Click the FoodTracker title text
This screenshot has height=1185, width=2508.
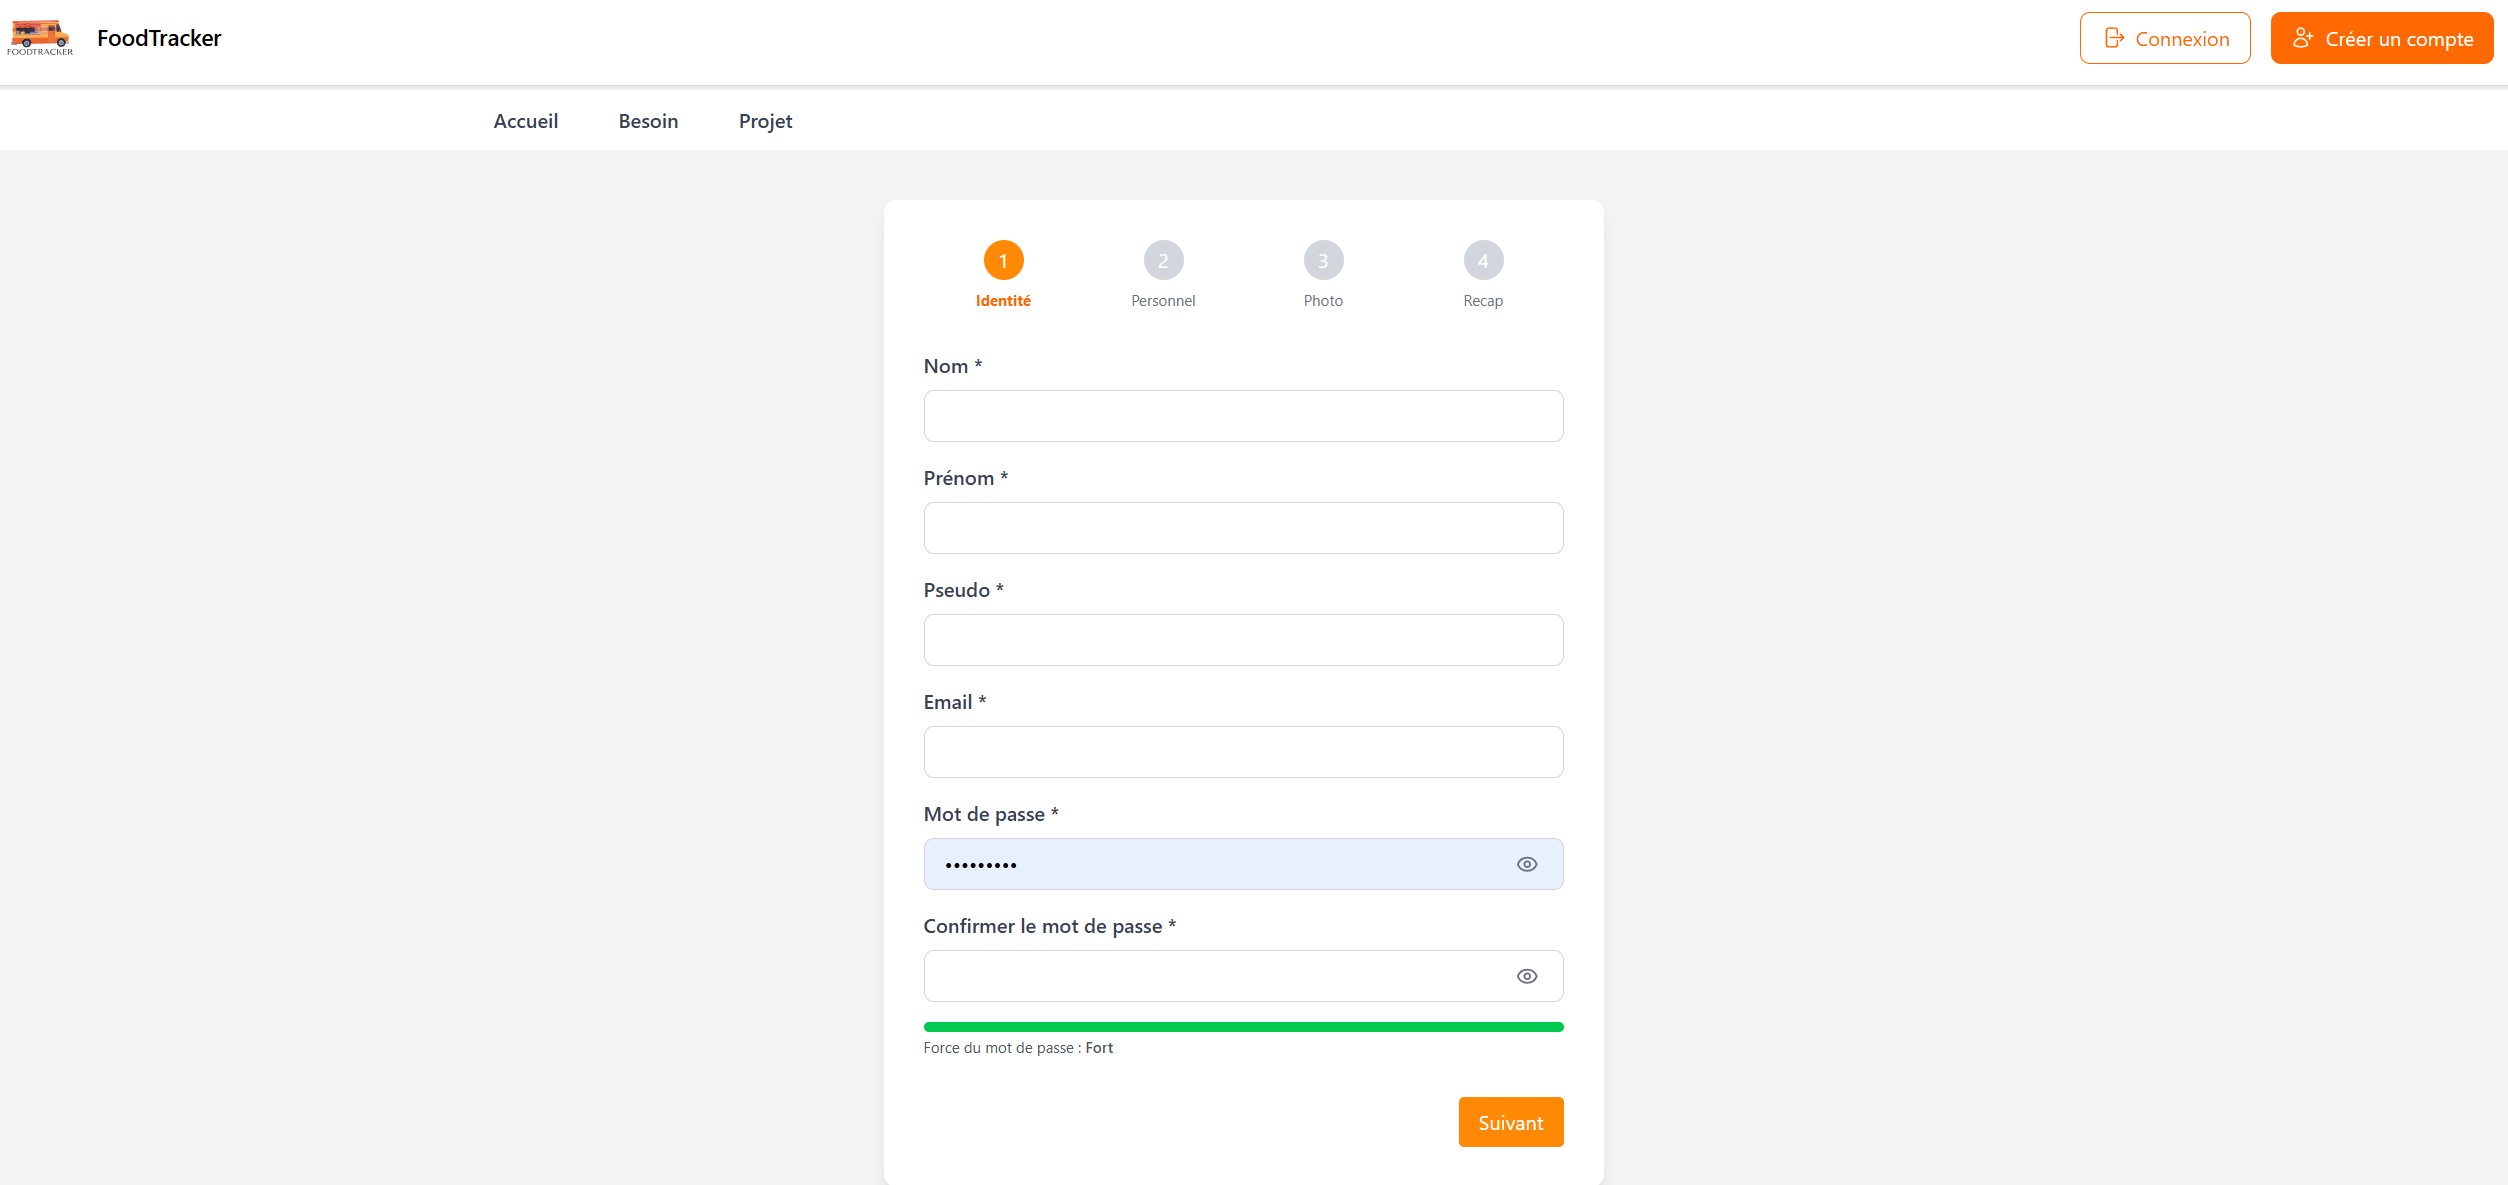159,38
